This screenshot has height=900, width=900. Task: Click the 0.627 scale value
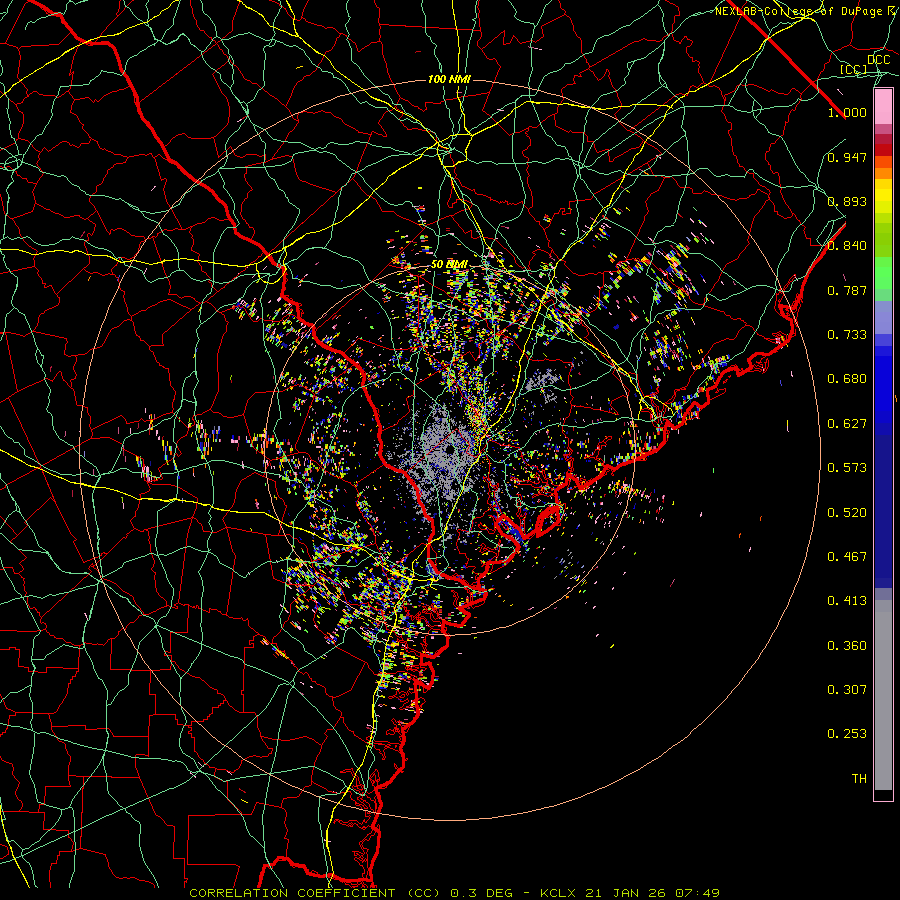pos(847,424)
